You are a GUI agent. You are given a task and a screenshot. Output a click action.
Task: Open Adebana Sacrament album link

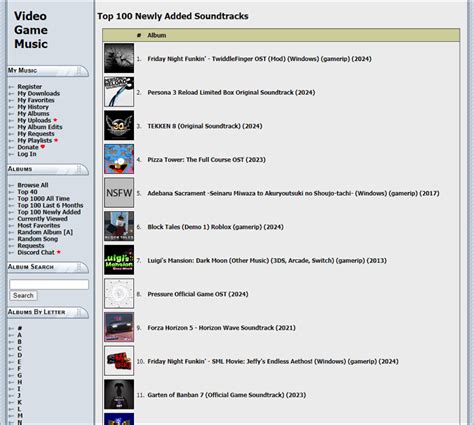pos(293,194)
